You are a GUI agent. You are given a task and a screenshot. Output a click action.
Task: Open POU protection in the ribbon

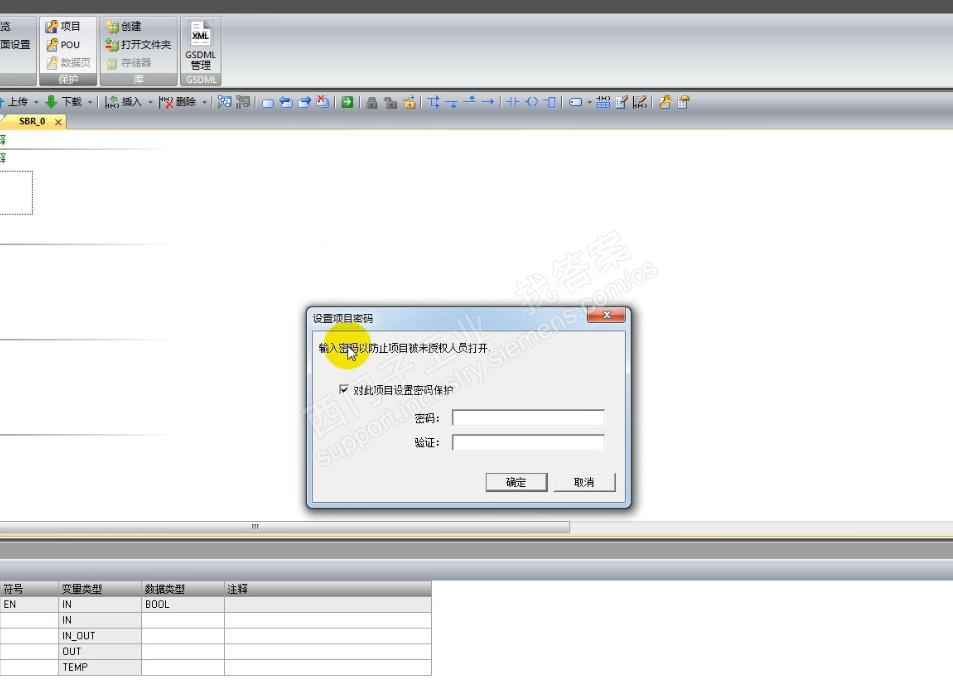[63, 44]
